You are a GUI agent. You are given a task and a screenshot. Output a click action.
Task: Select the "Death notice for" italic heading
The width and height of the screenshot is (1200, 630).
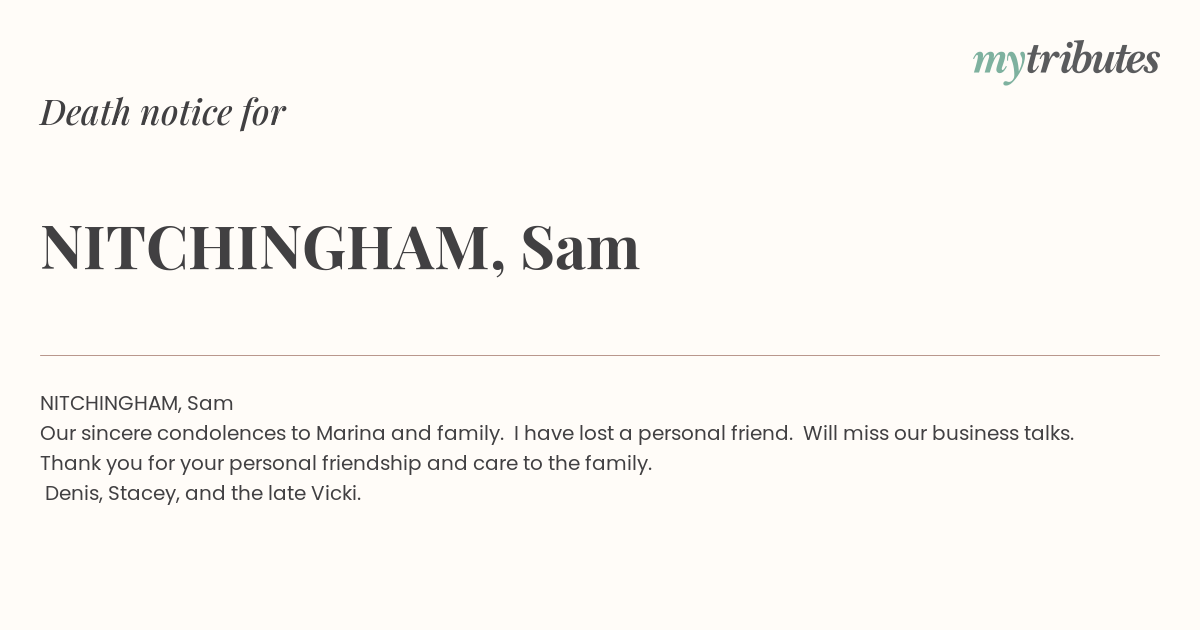point(163,112)
